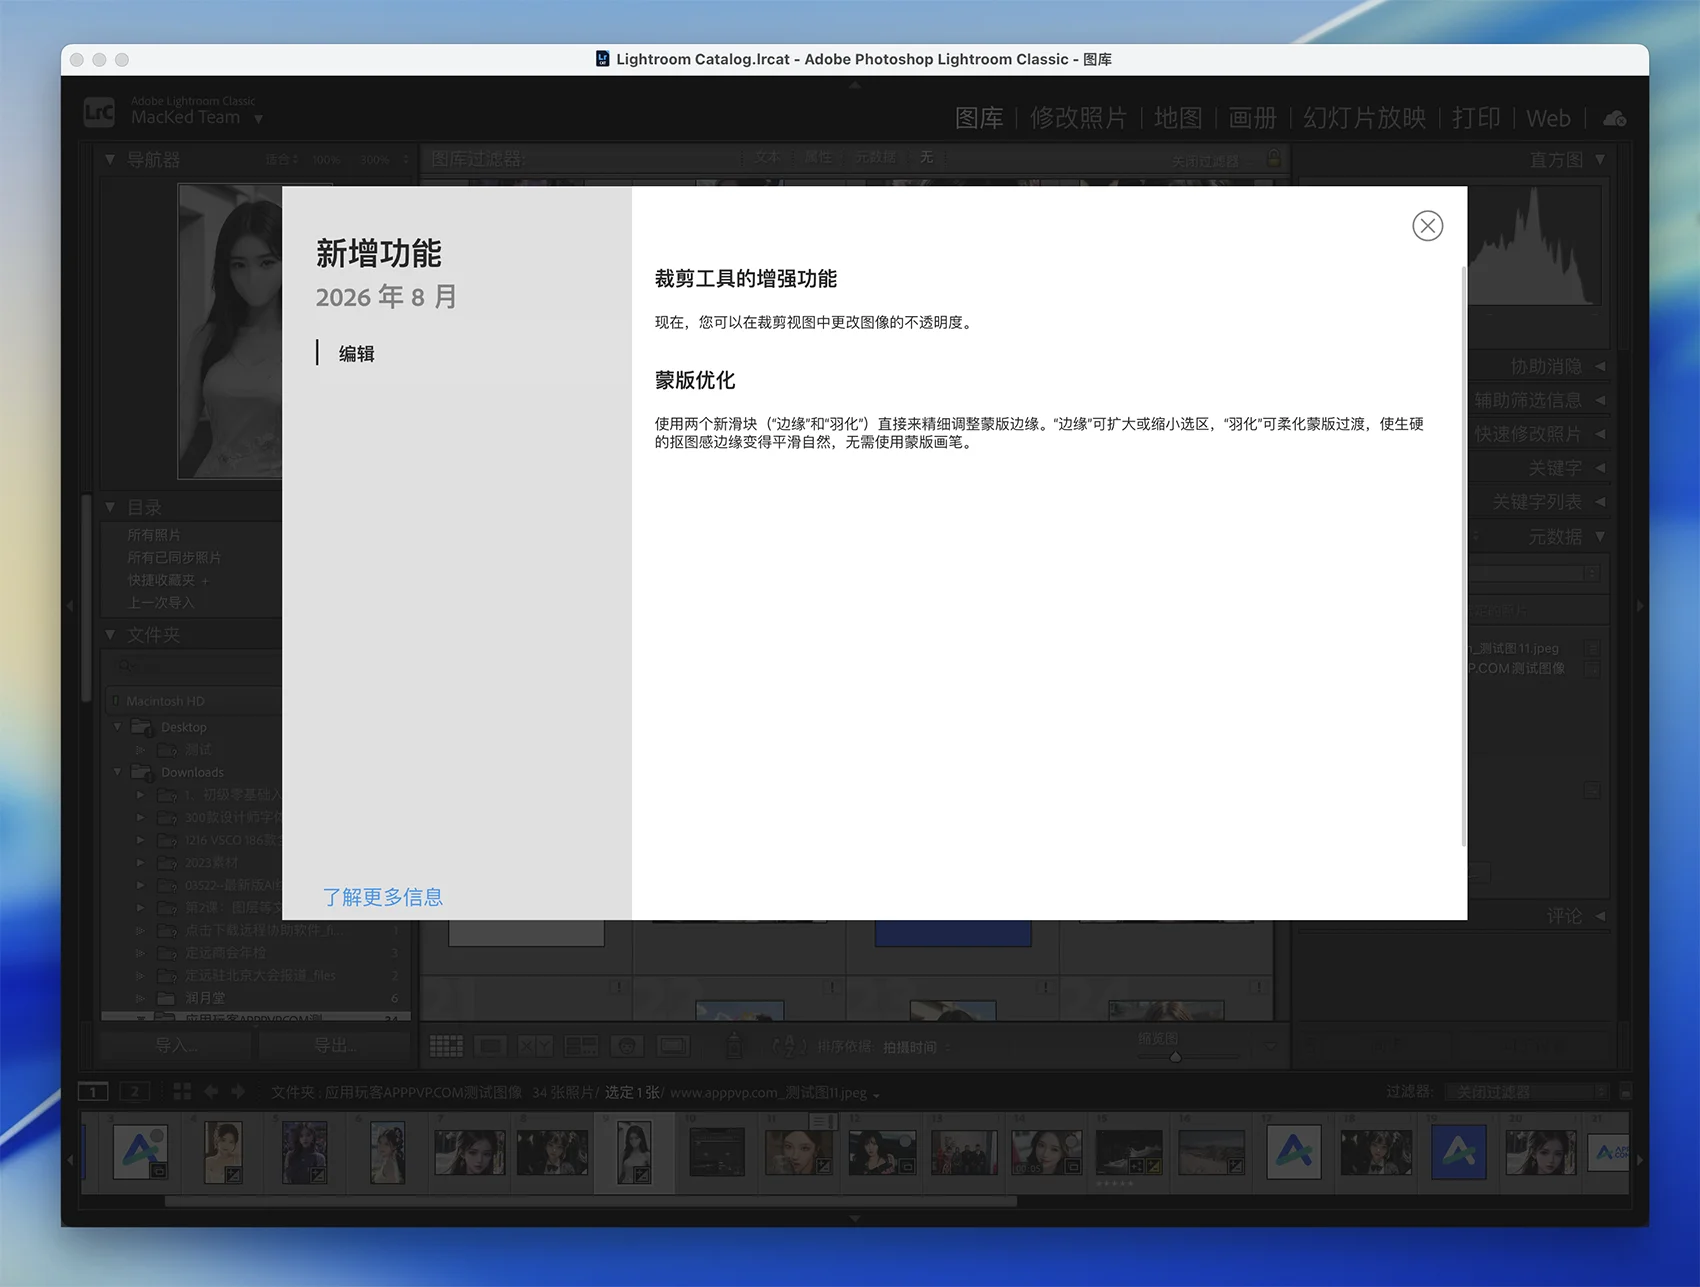Select 元数据 in library filter bar

[x=875, y=157]
